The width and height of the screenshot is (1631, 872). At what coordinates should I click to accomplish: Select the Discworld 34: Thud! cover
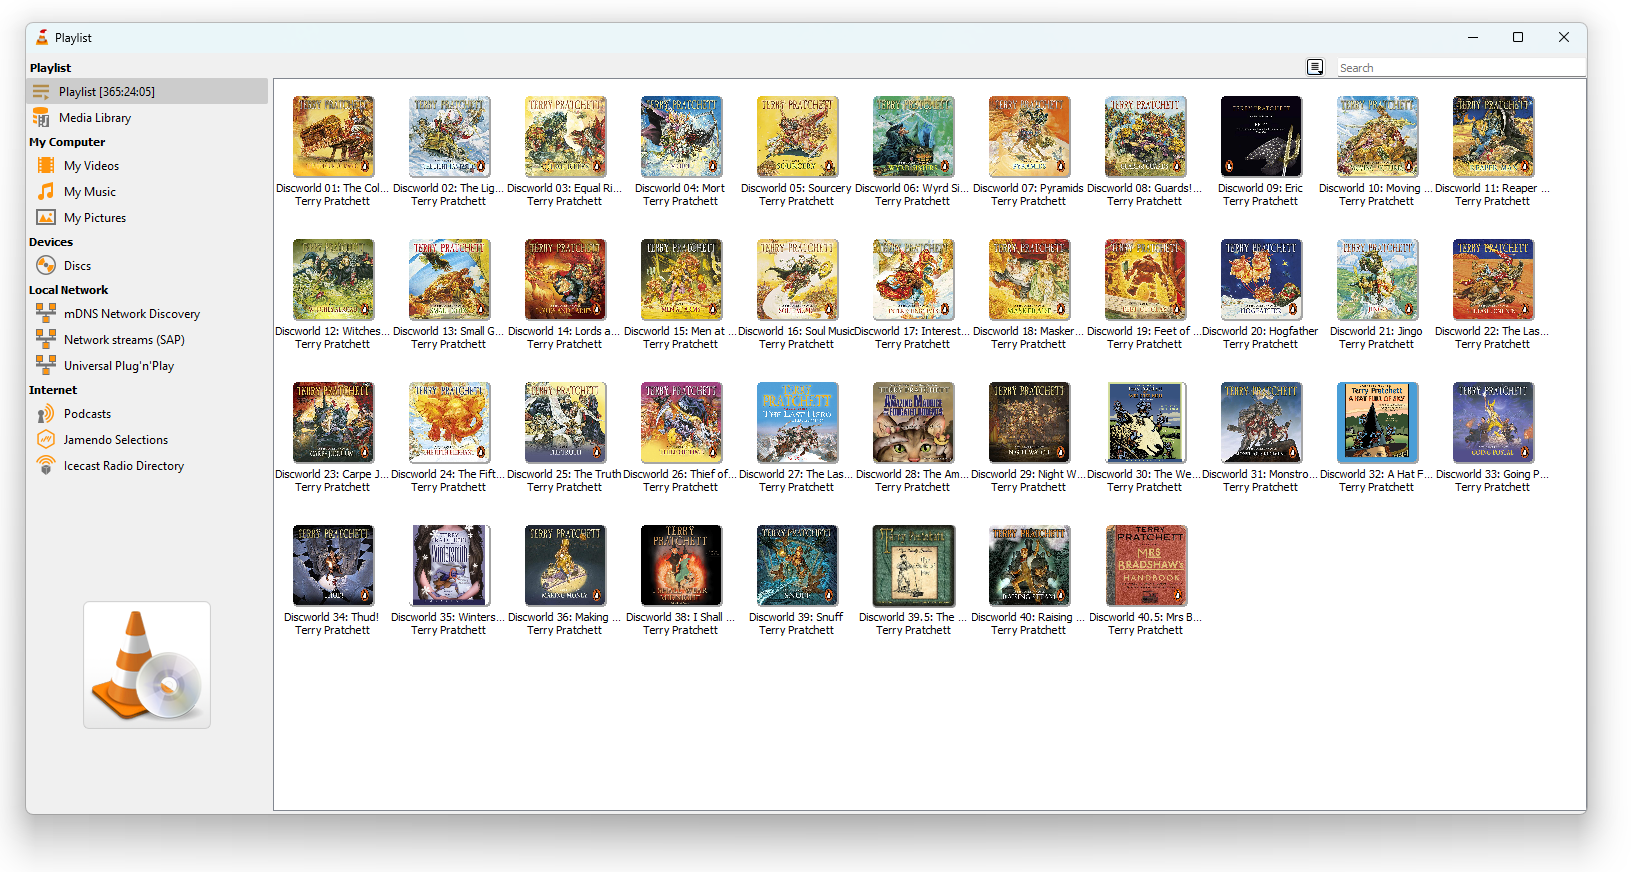[x=333, y=566]
